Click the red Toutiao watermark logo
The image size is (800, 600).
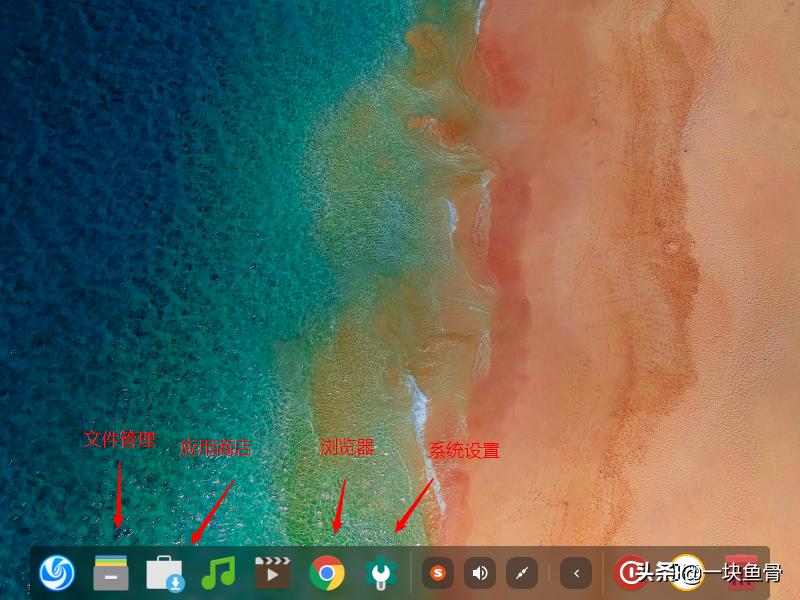tap(629, 573)
